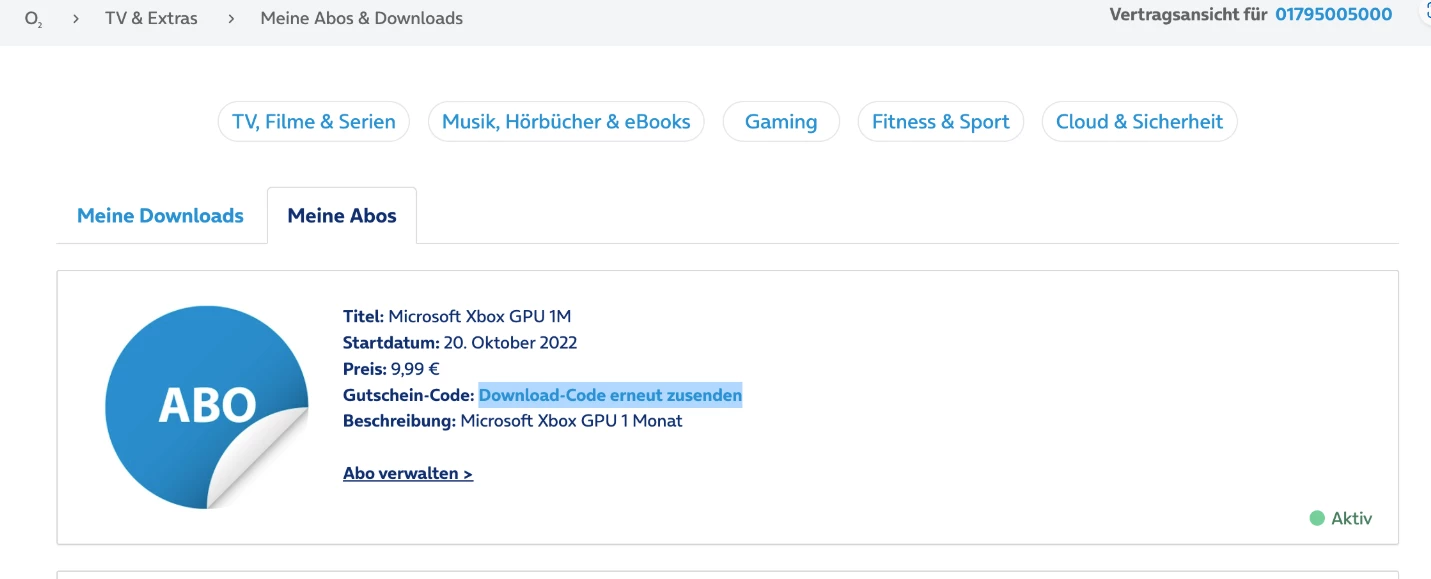The width and height of the screenshot is (1431, 579).
Task: Open the Gaming category
Action: (x=781, y=122)
